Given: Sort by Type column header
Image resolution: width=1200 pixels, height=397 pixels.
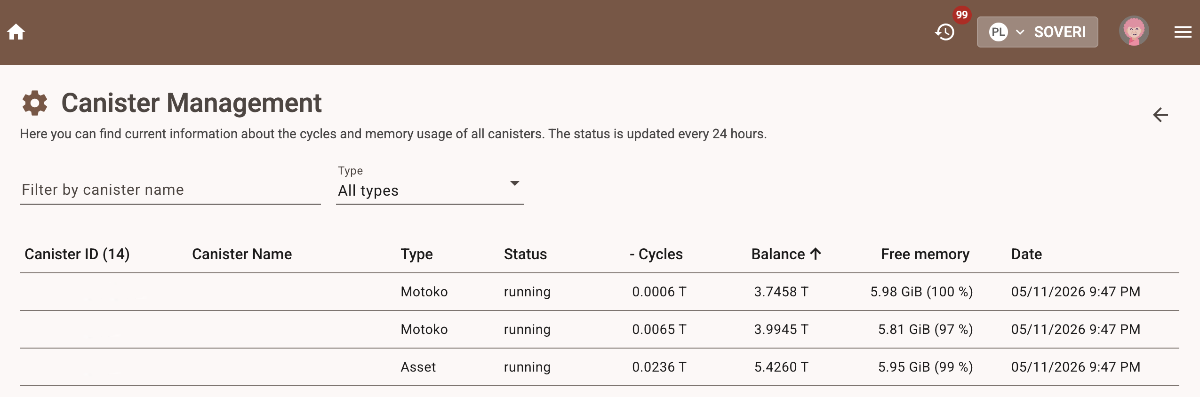Looking at the screenshot, I should pos(417,254).
